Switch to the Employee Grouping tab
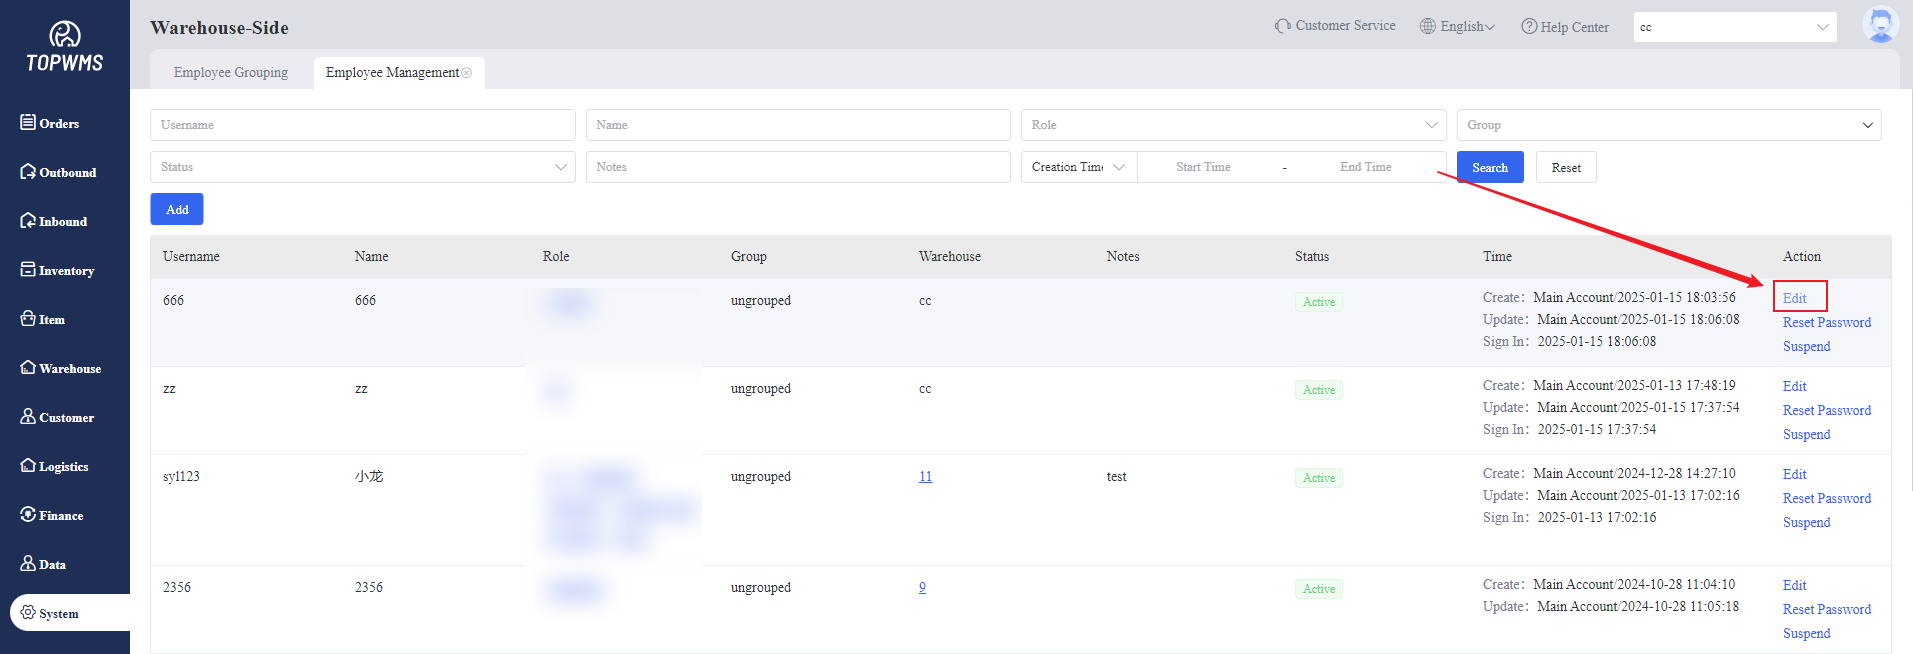The image size is (1913, 654). 231,73
